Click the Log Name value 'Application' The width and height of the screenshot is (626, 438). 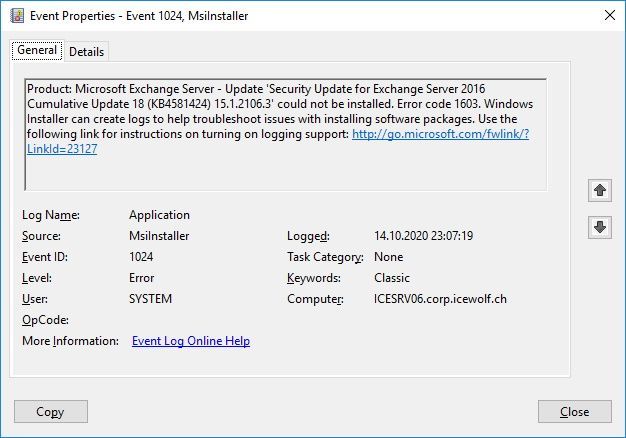(x=159, y=215)
